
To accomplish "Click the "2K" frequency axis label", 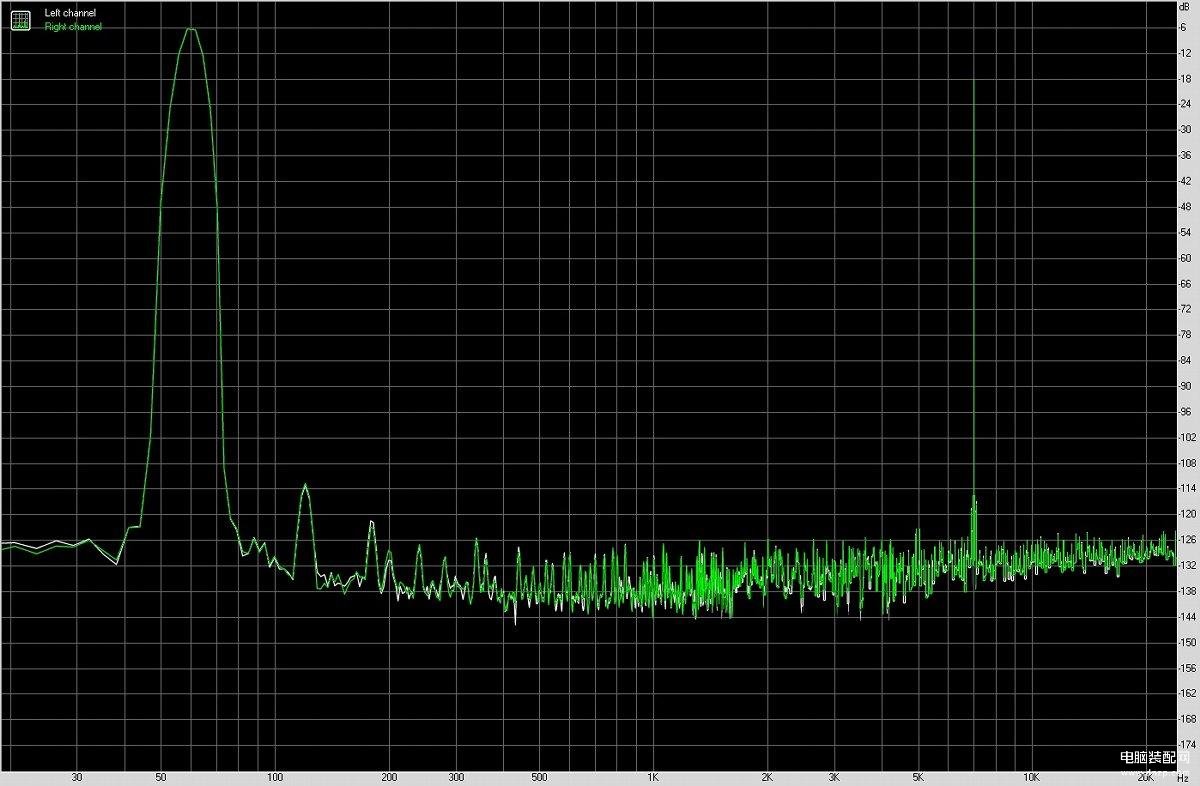I will coord(767,777).
